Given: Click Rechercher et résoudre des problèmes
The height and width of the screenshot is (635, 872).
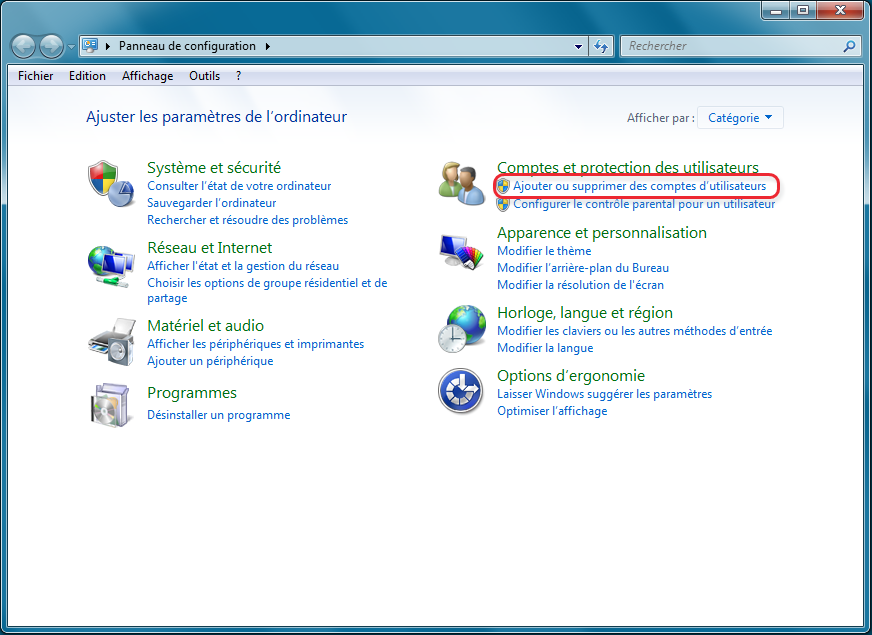Looking at the screenshot, I should click(247, 220).
